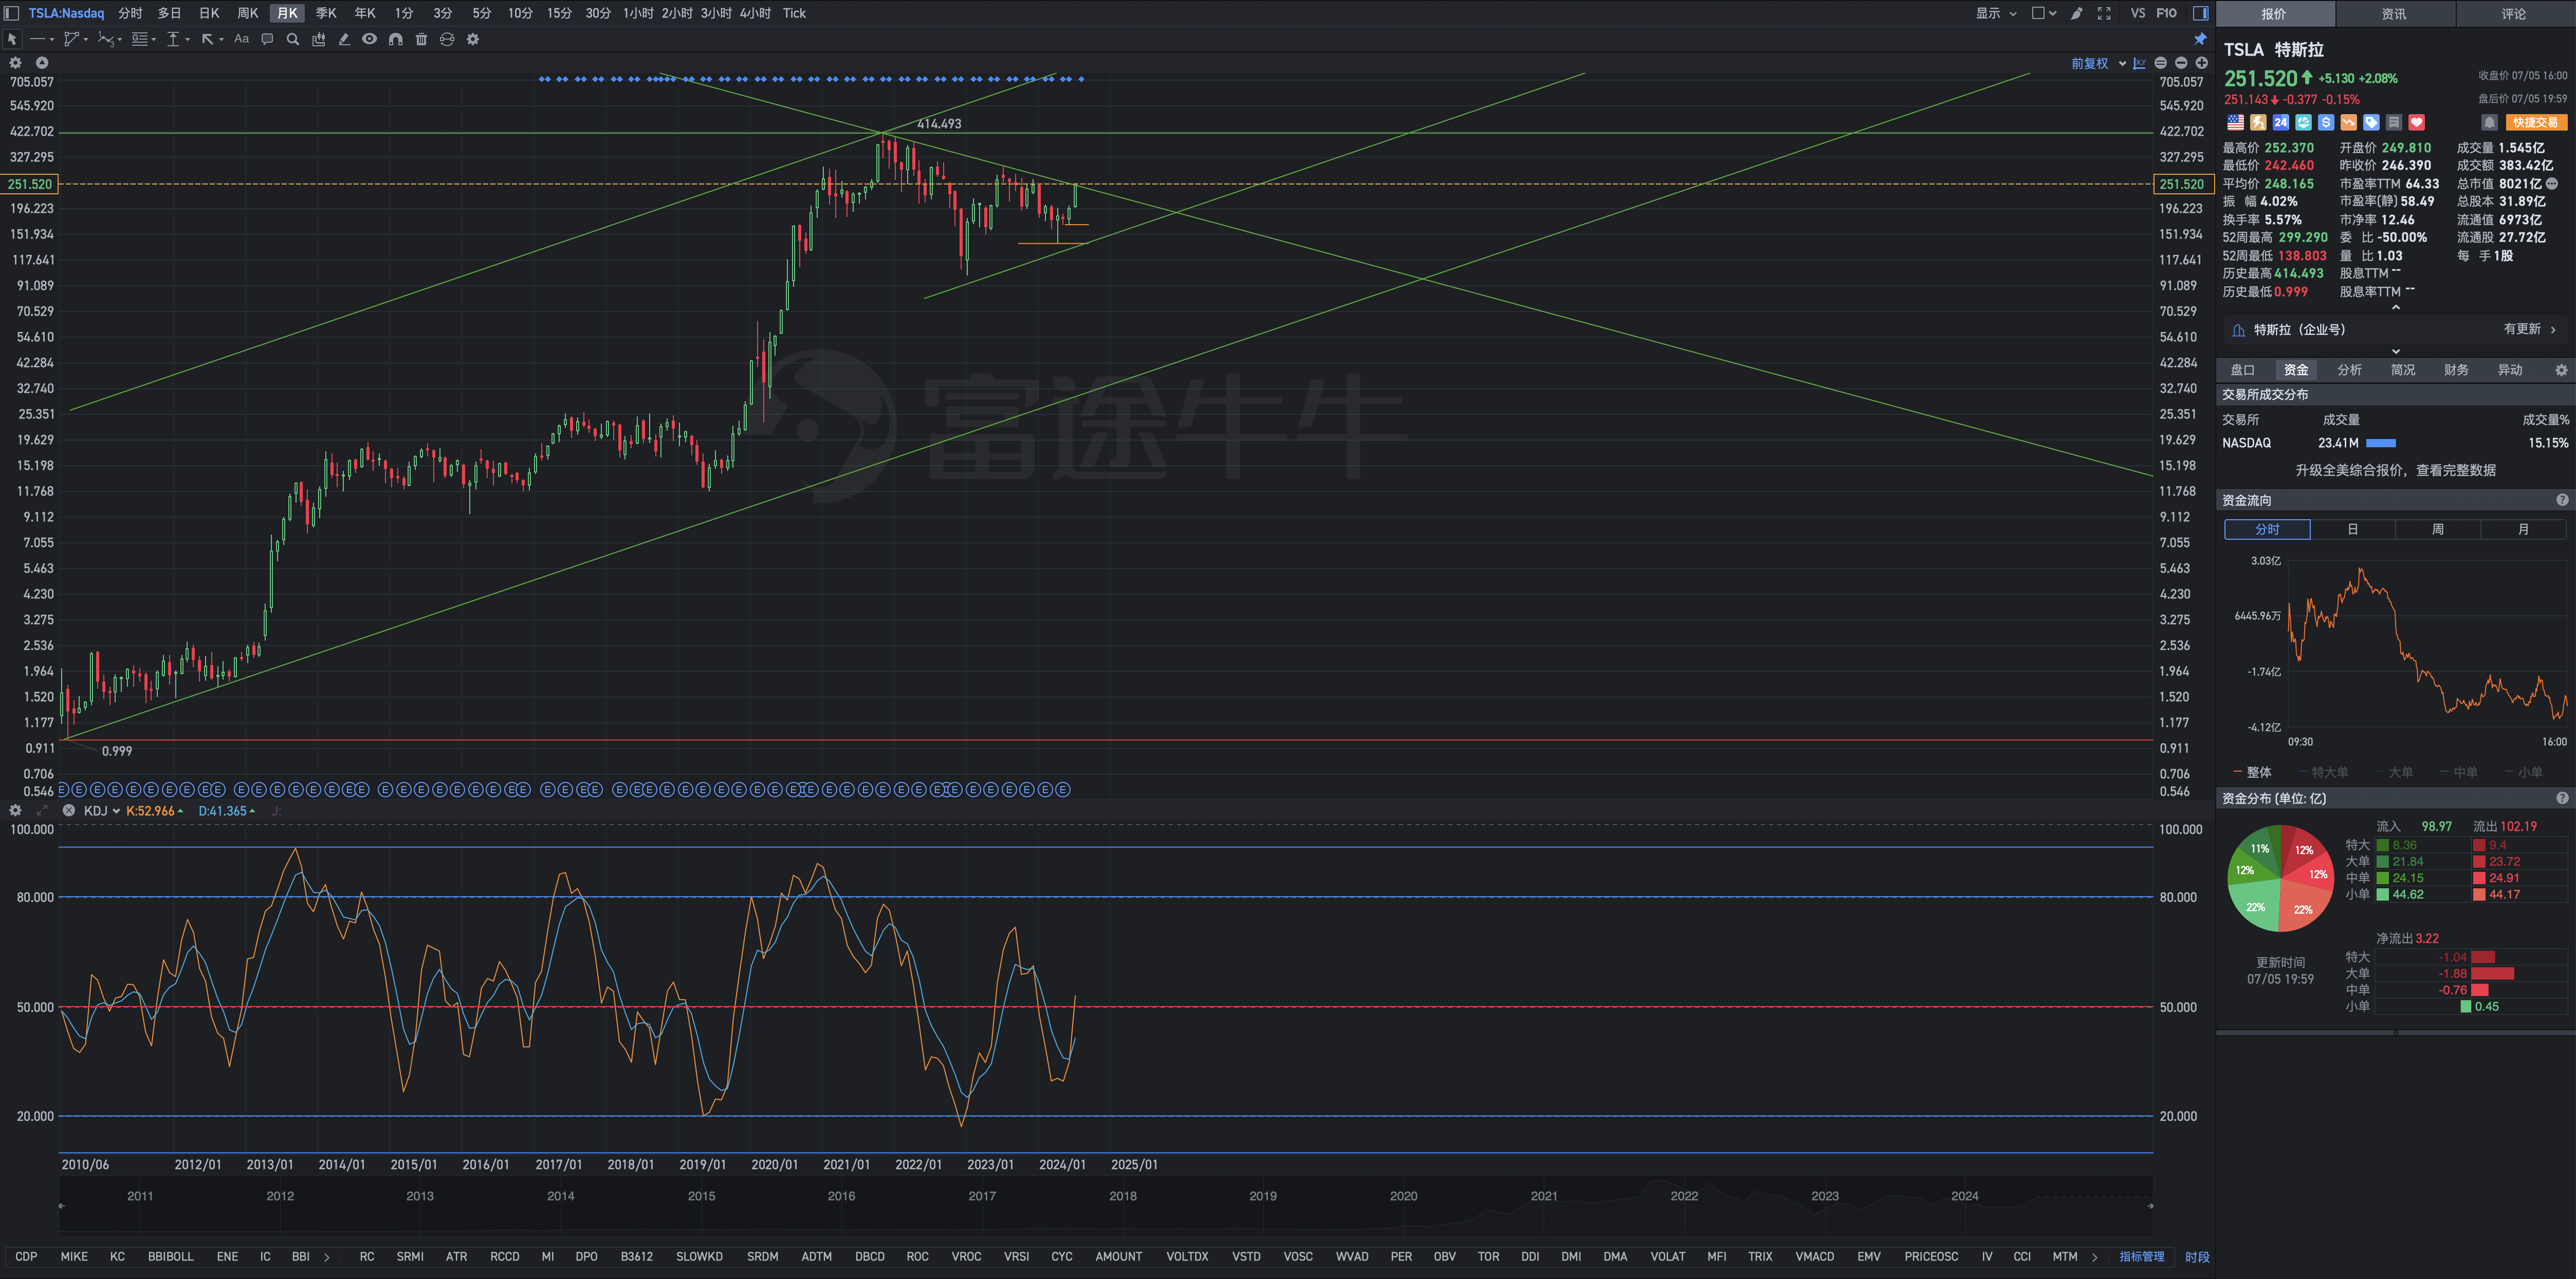
Task: Switch fund flow to 月 monthly
Action: (2523, 529)
